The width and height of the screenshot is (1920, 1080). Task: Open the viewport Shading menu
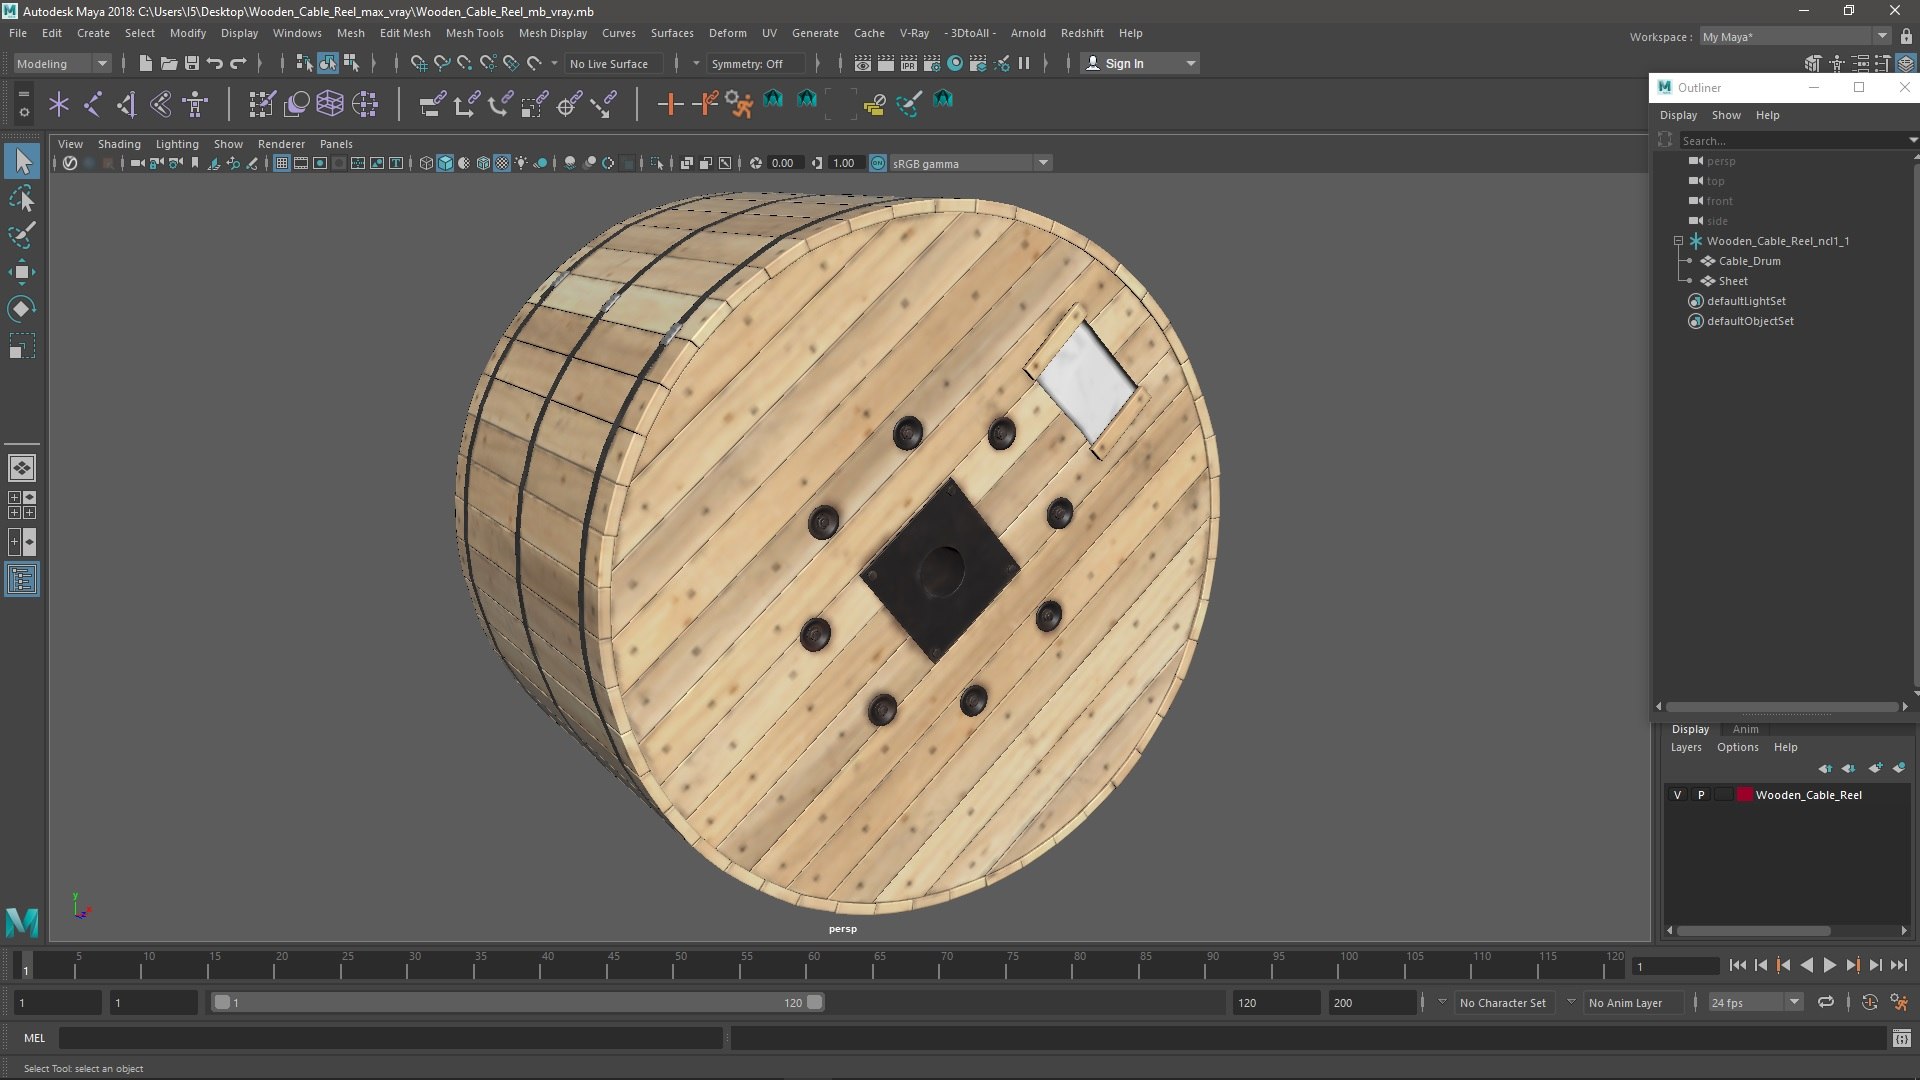(x=119, y=144)
